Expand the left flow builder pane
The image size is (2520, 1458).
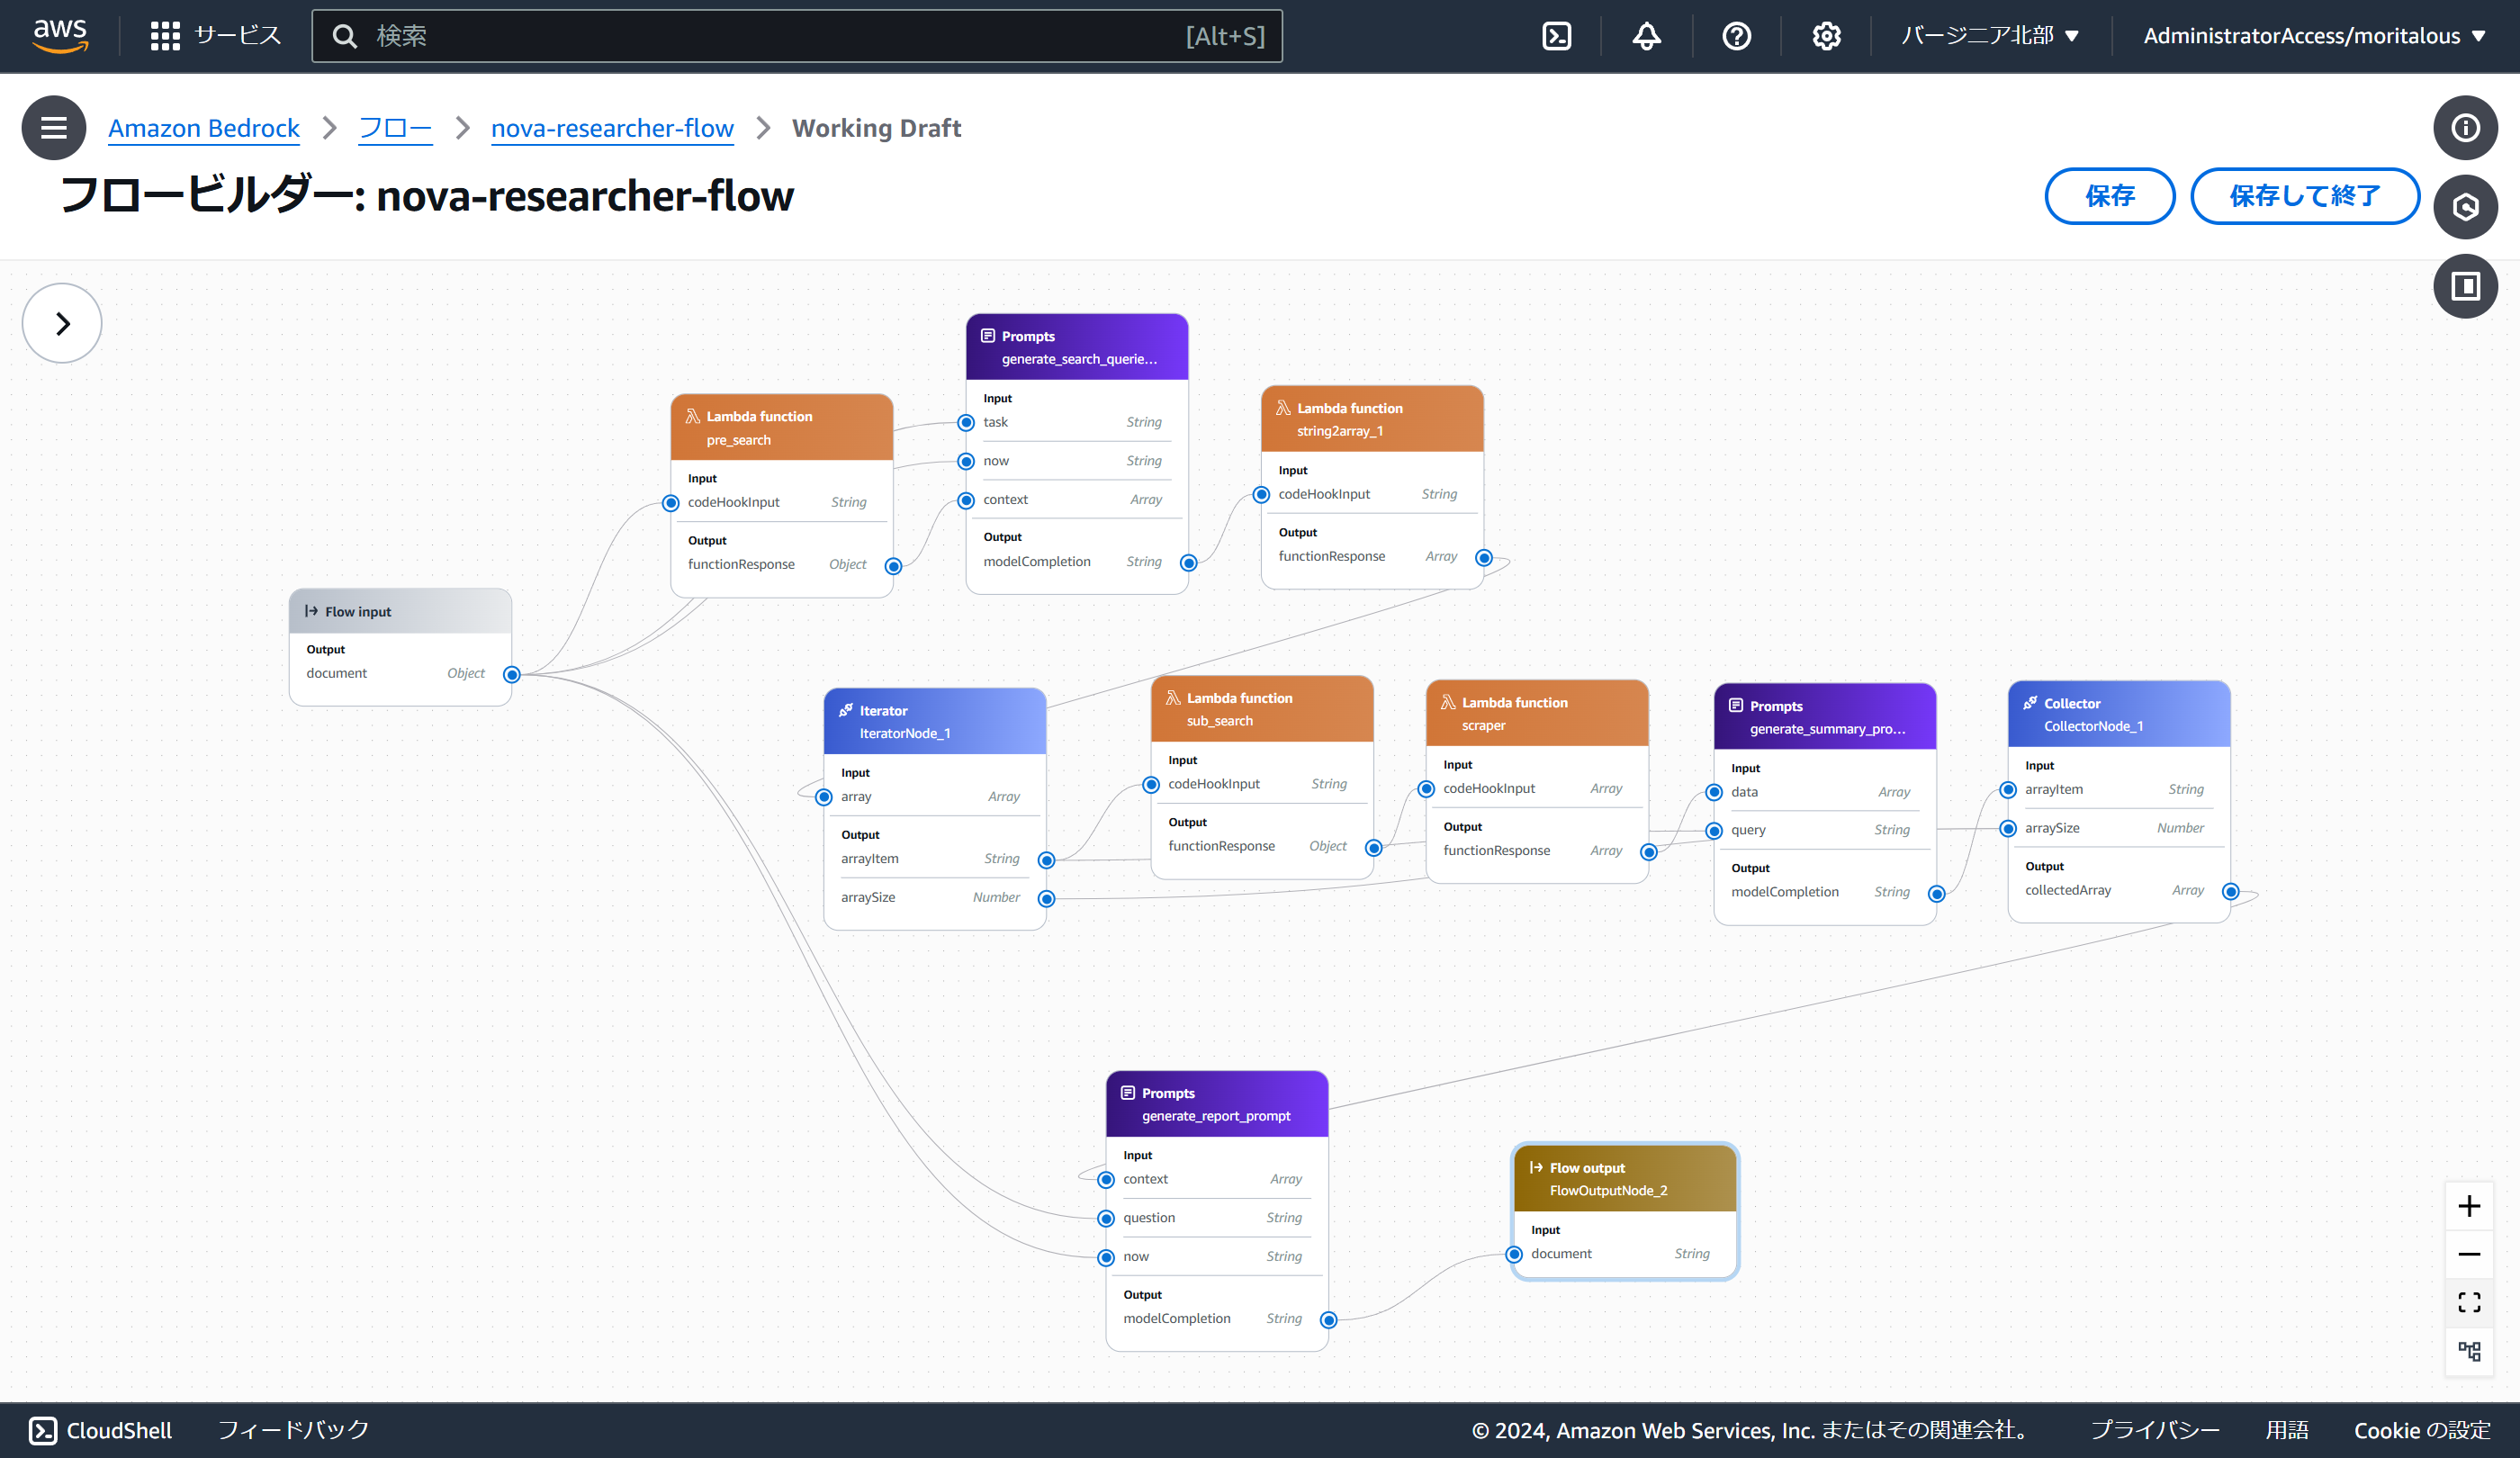[62, 323]
